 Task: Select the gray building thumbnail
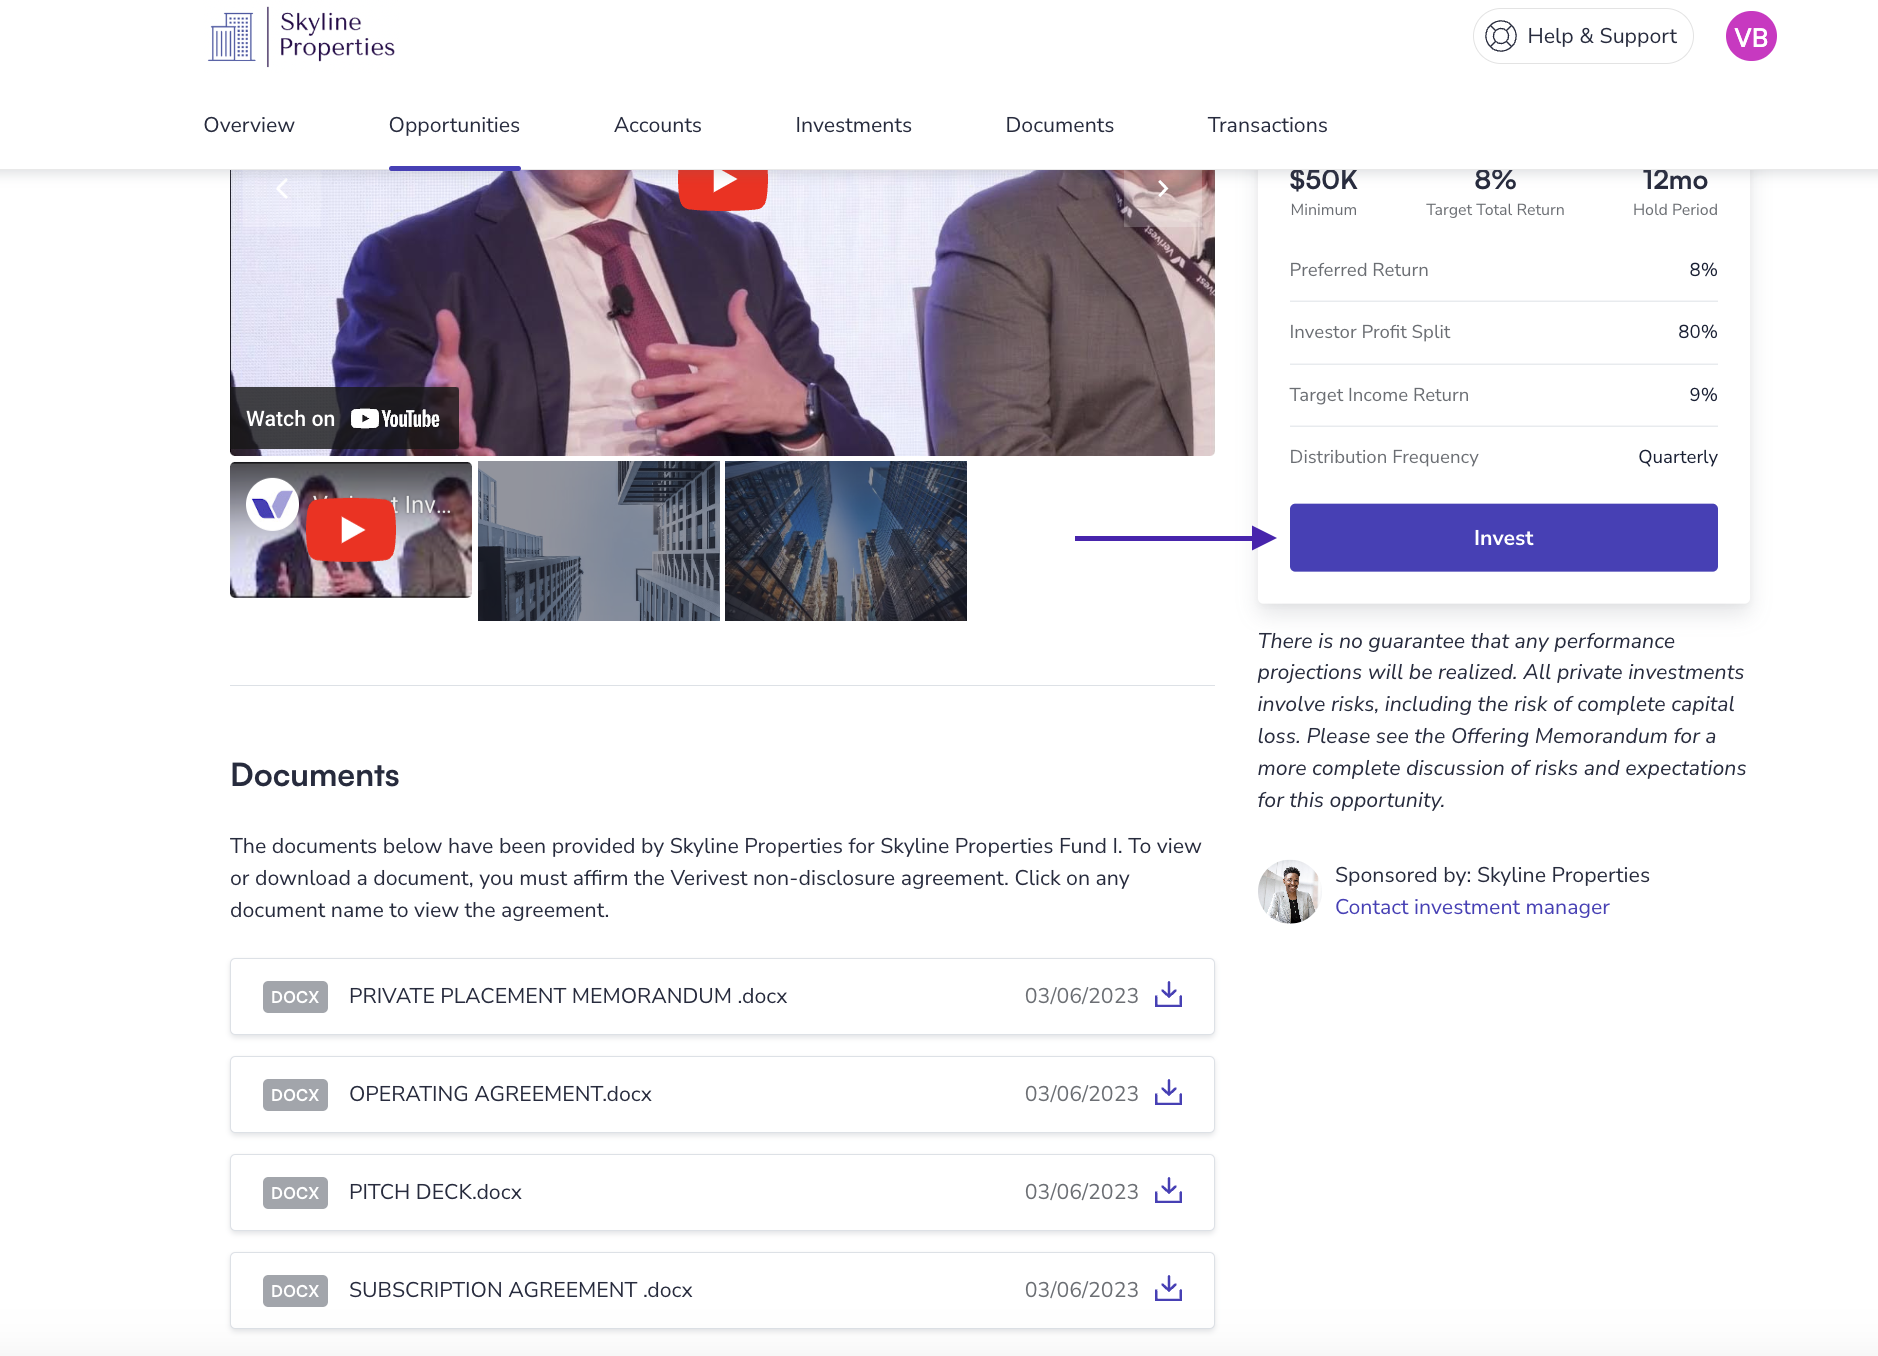598,541
